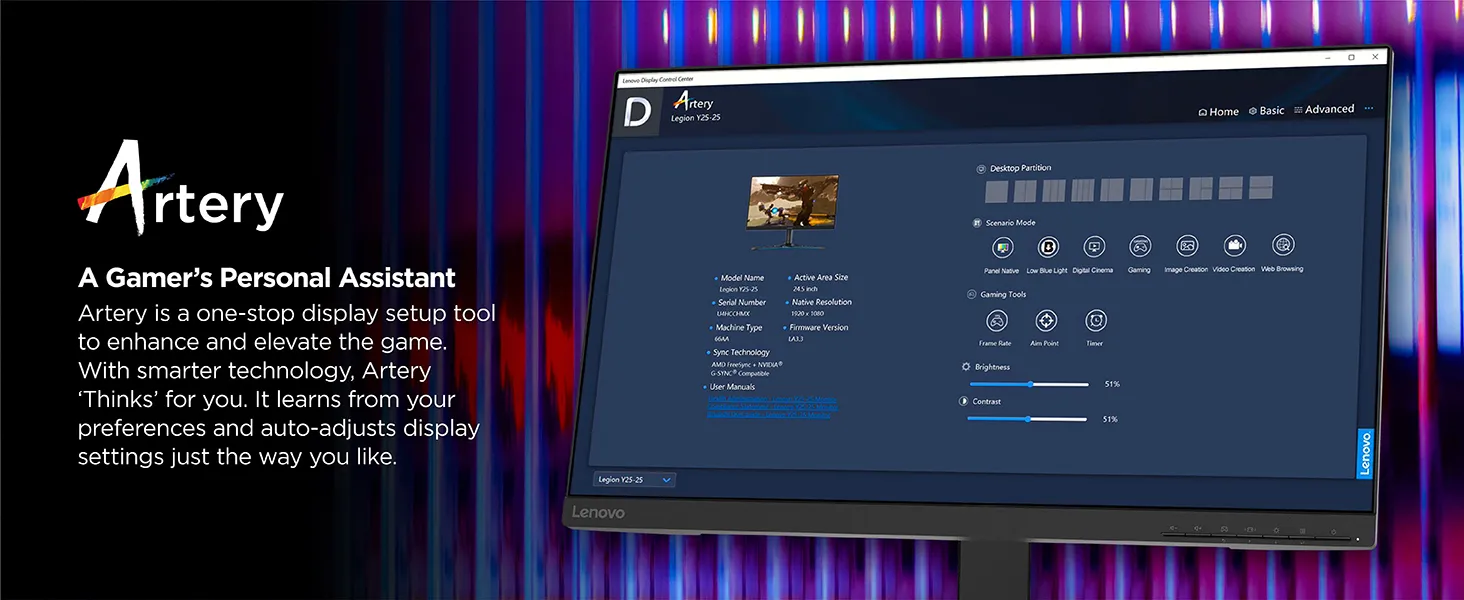Click the Contrast half-circle icon
The width and height of the screenshot is (1464, 600).
pos(964,402)
